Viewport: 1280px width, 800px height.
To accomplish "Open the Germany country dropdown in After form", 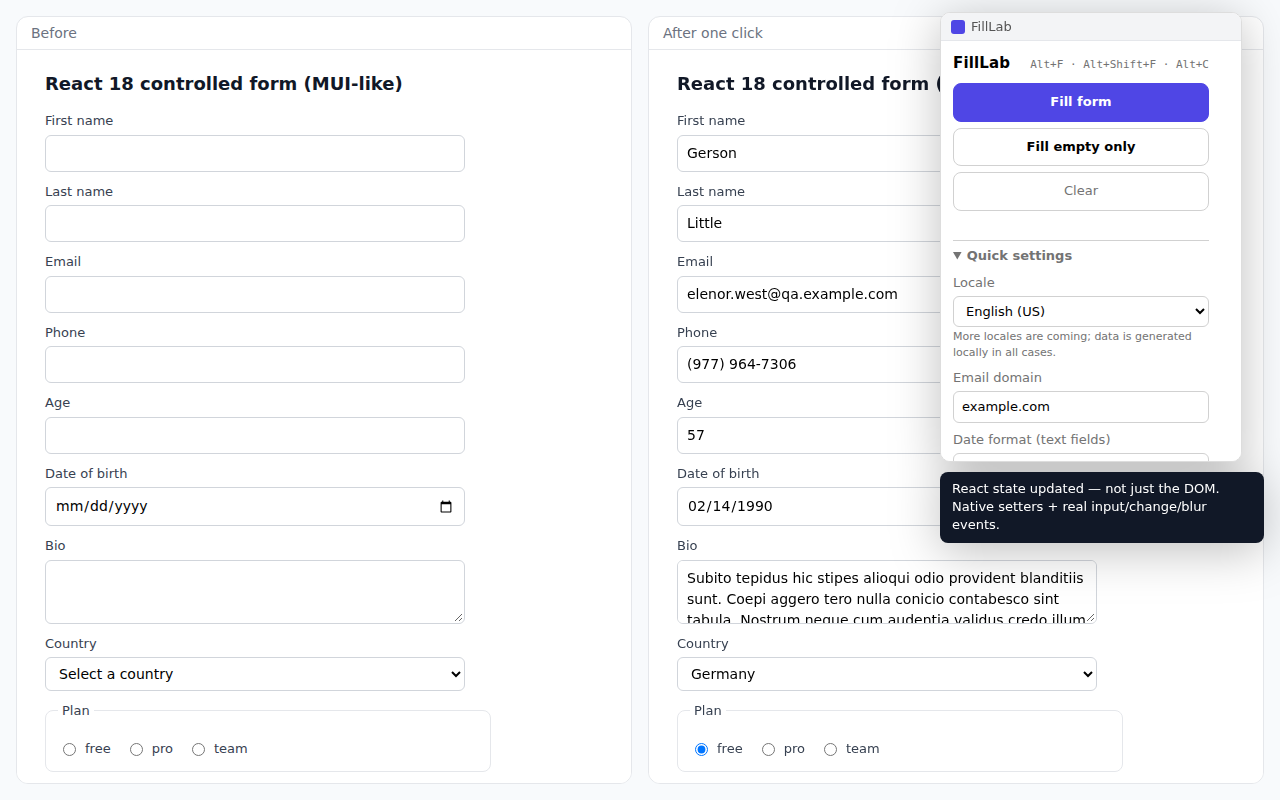I will 887,674.
